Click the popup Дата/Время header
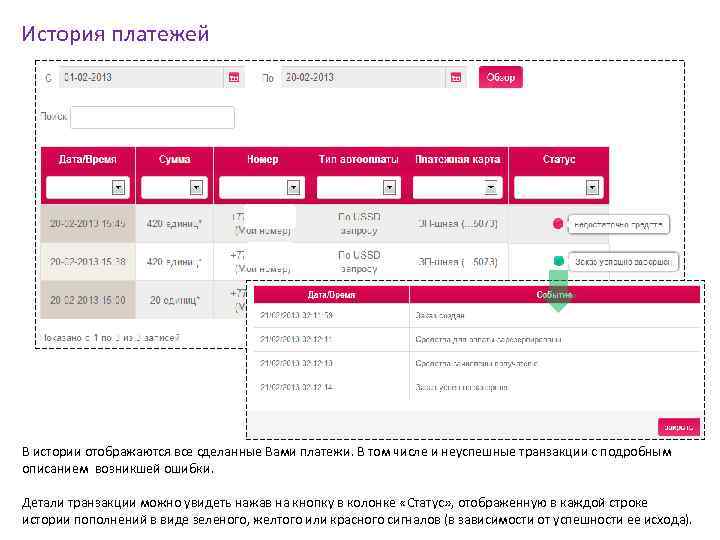 click(331, 295)
